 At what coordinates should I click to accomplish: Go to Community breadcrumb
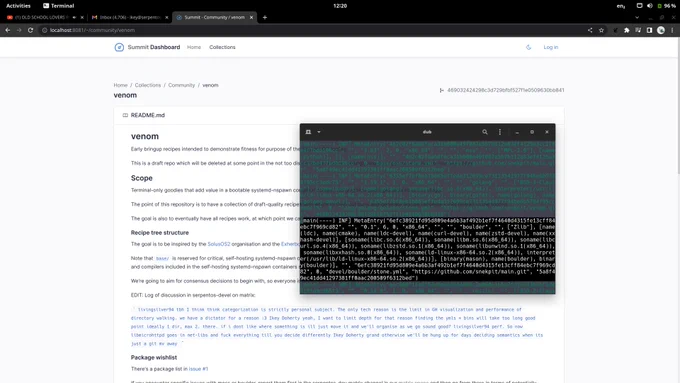tap(181, 85)
